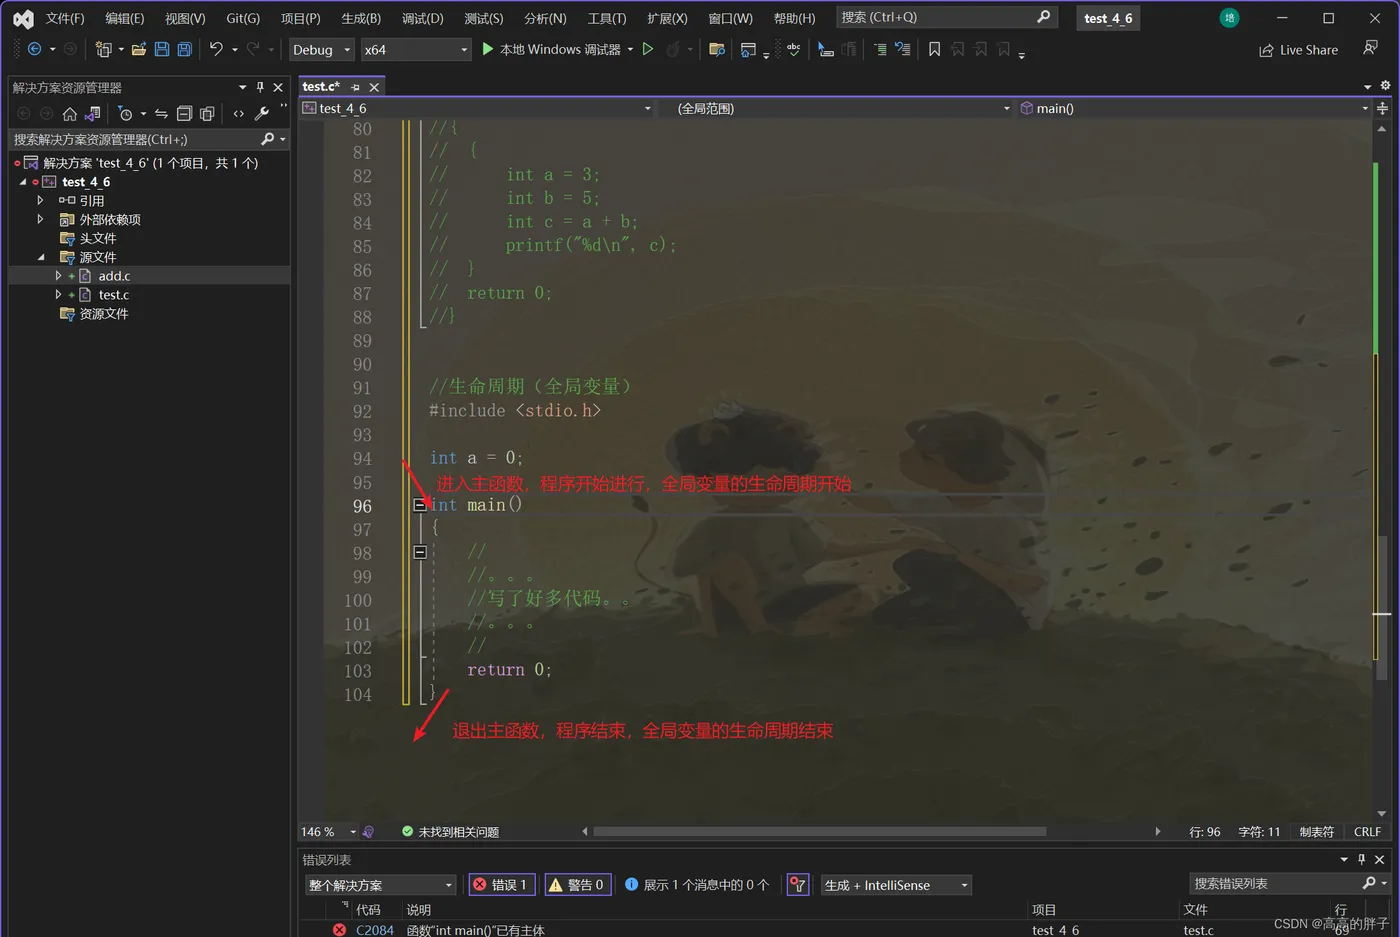Toggle the warnings filter (警告 0)
The width and height of the screenshot is (1400, 937).
click(x=578, y=885)
